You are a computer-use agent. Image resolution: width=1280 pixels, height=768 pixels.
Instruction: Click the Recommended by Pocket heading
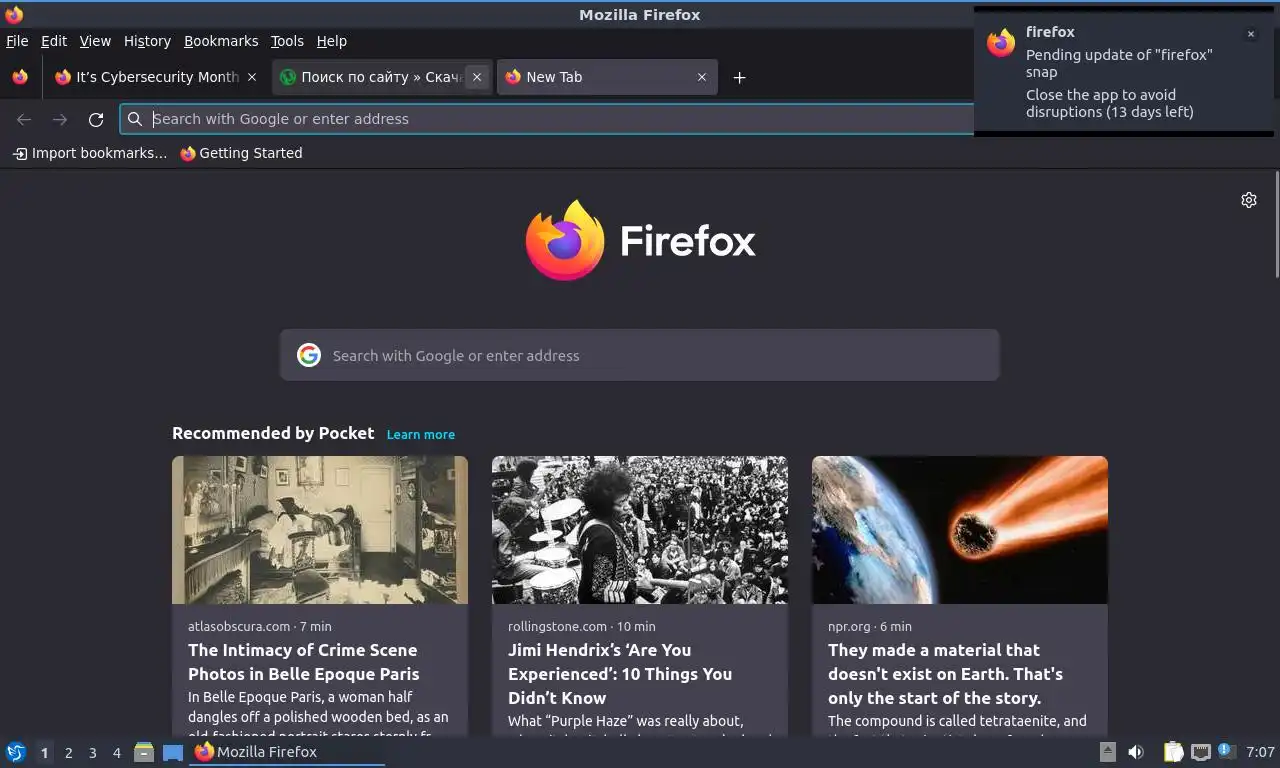(273, 433)
